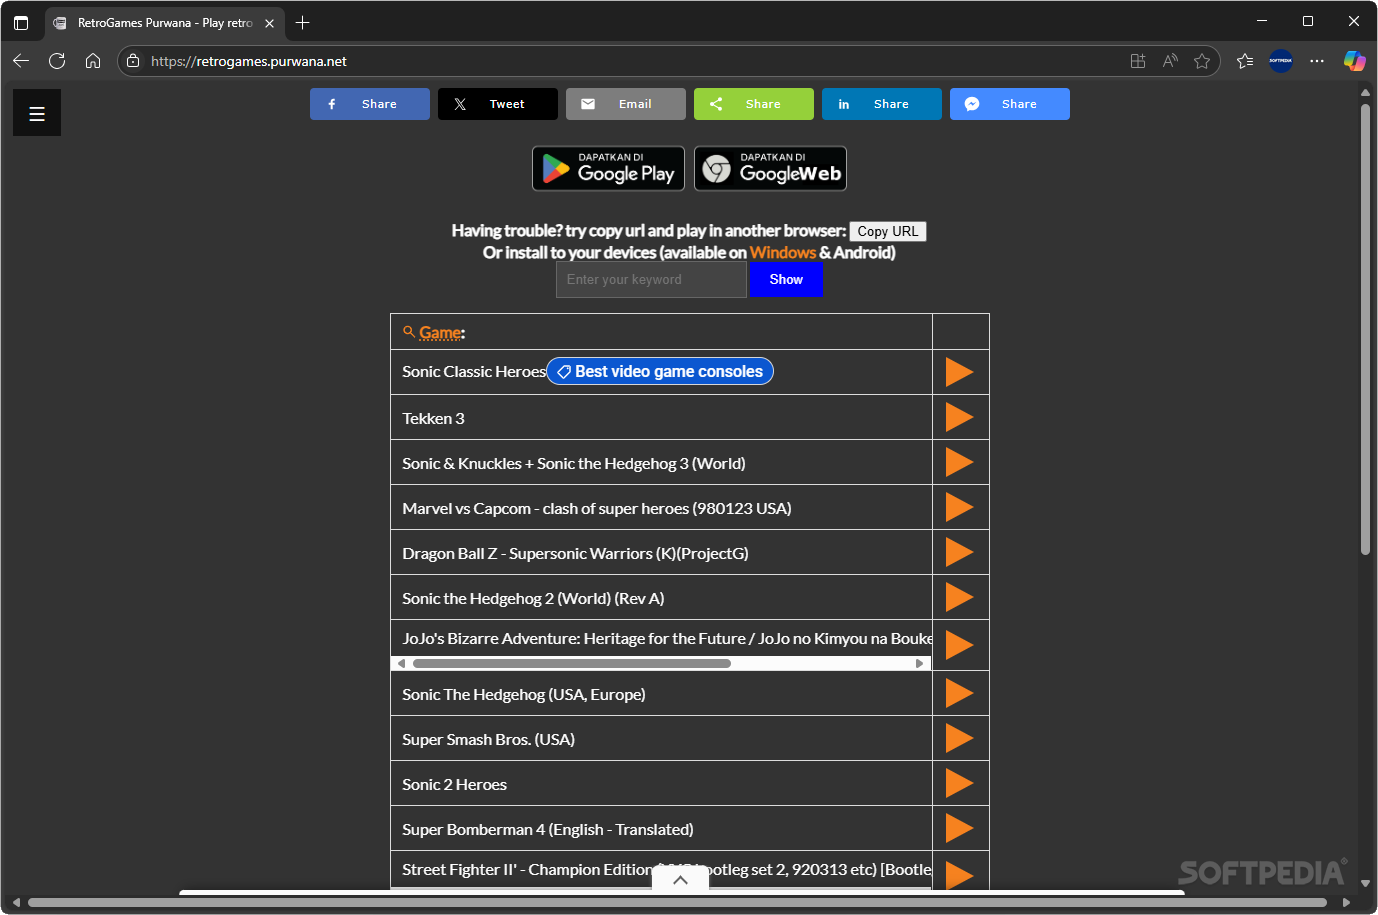Add this page to favorites star
The image size is (1378, 915).
[1202, 61]
